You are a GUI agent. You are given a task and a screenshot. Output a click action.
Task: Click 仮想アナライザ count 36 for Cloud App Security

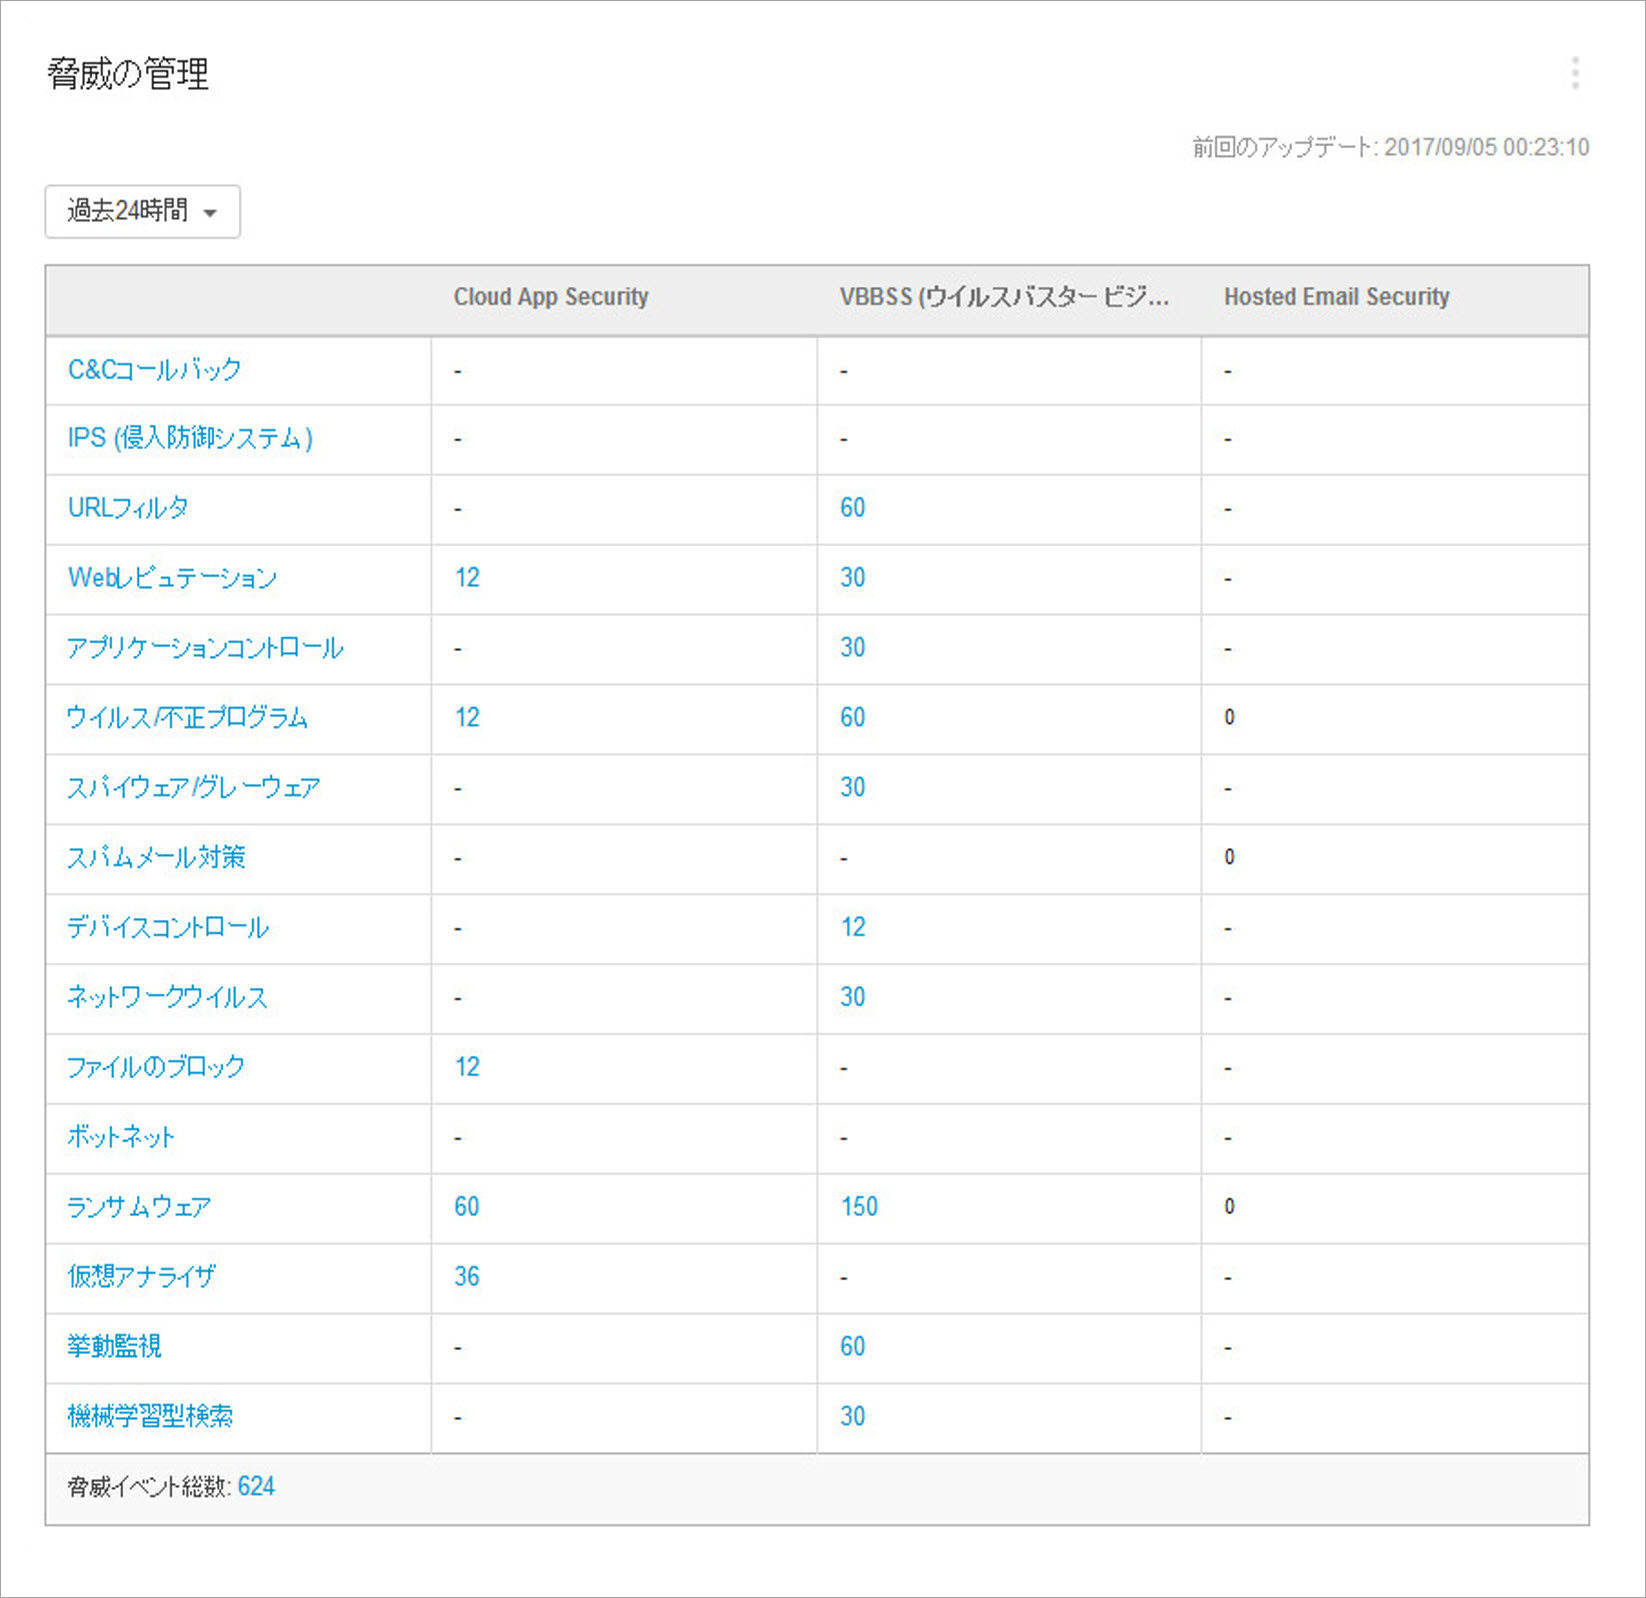point(467,1277)
